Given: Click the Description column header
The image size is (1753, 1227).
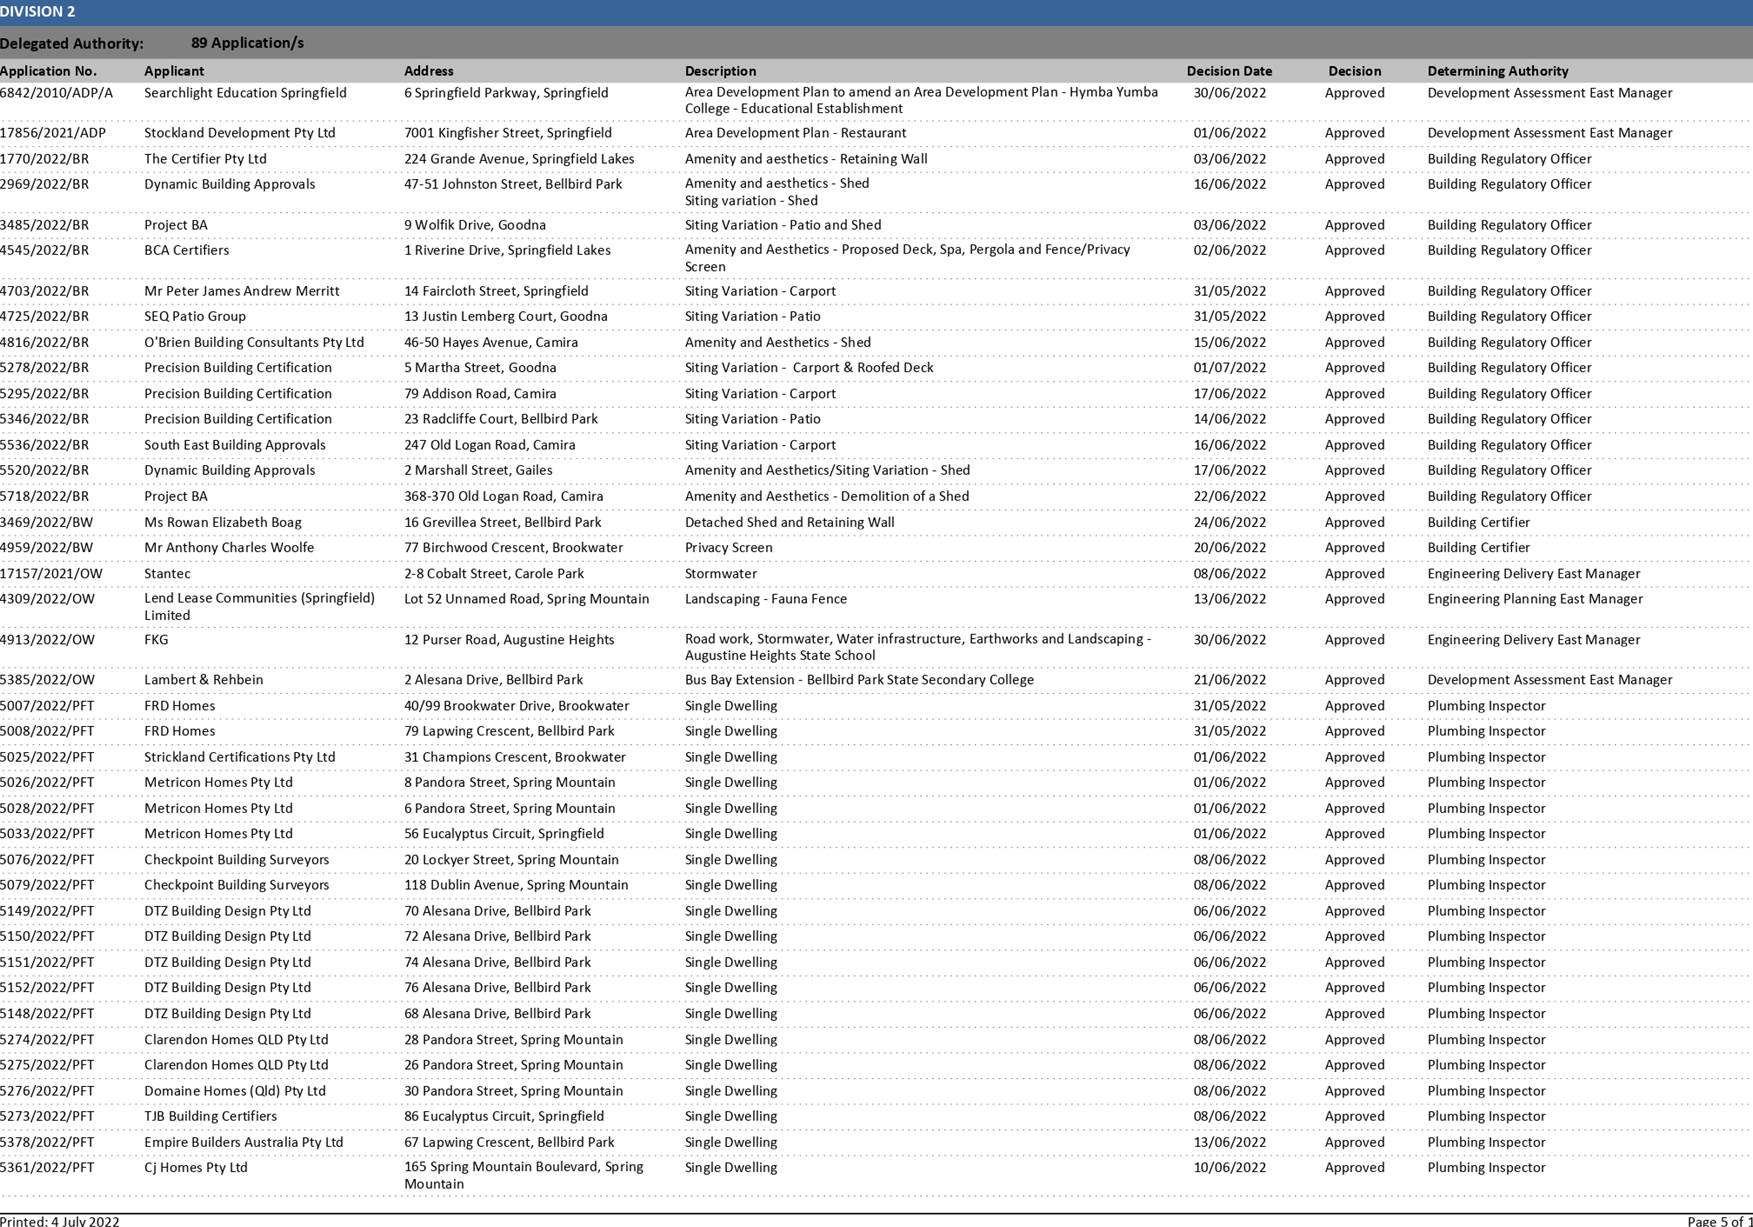Looking at the screenshot, I should pyautogui.click(x=720, y=71).
